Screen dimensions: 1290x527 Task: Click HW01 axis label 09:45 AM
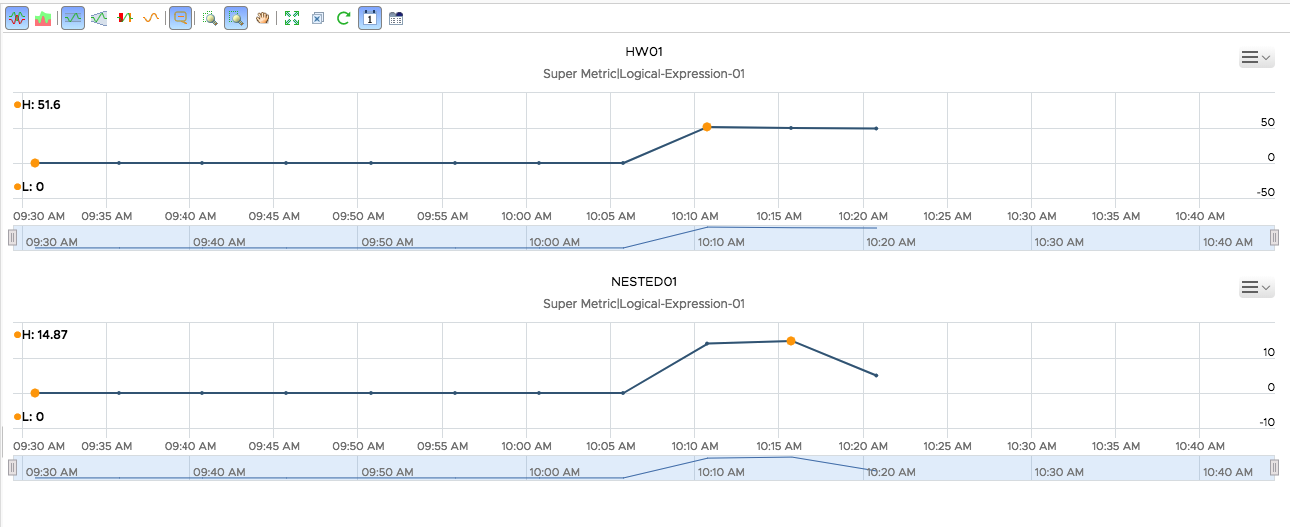(275, 216)
